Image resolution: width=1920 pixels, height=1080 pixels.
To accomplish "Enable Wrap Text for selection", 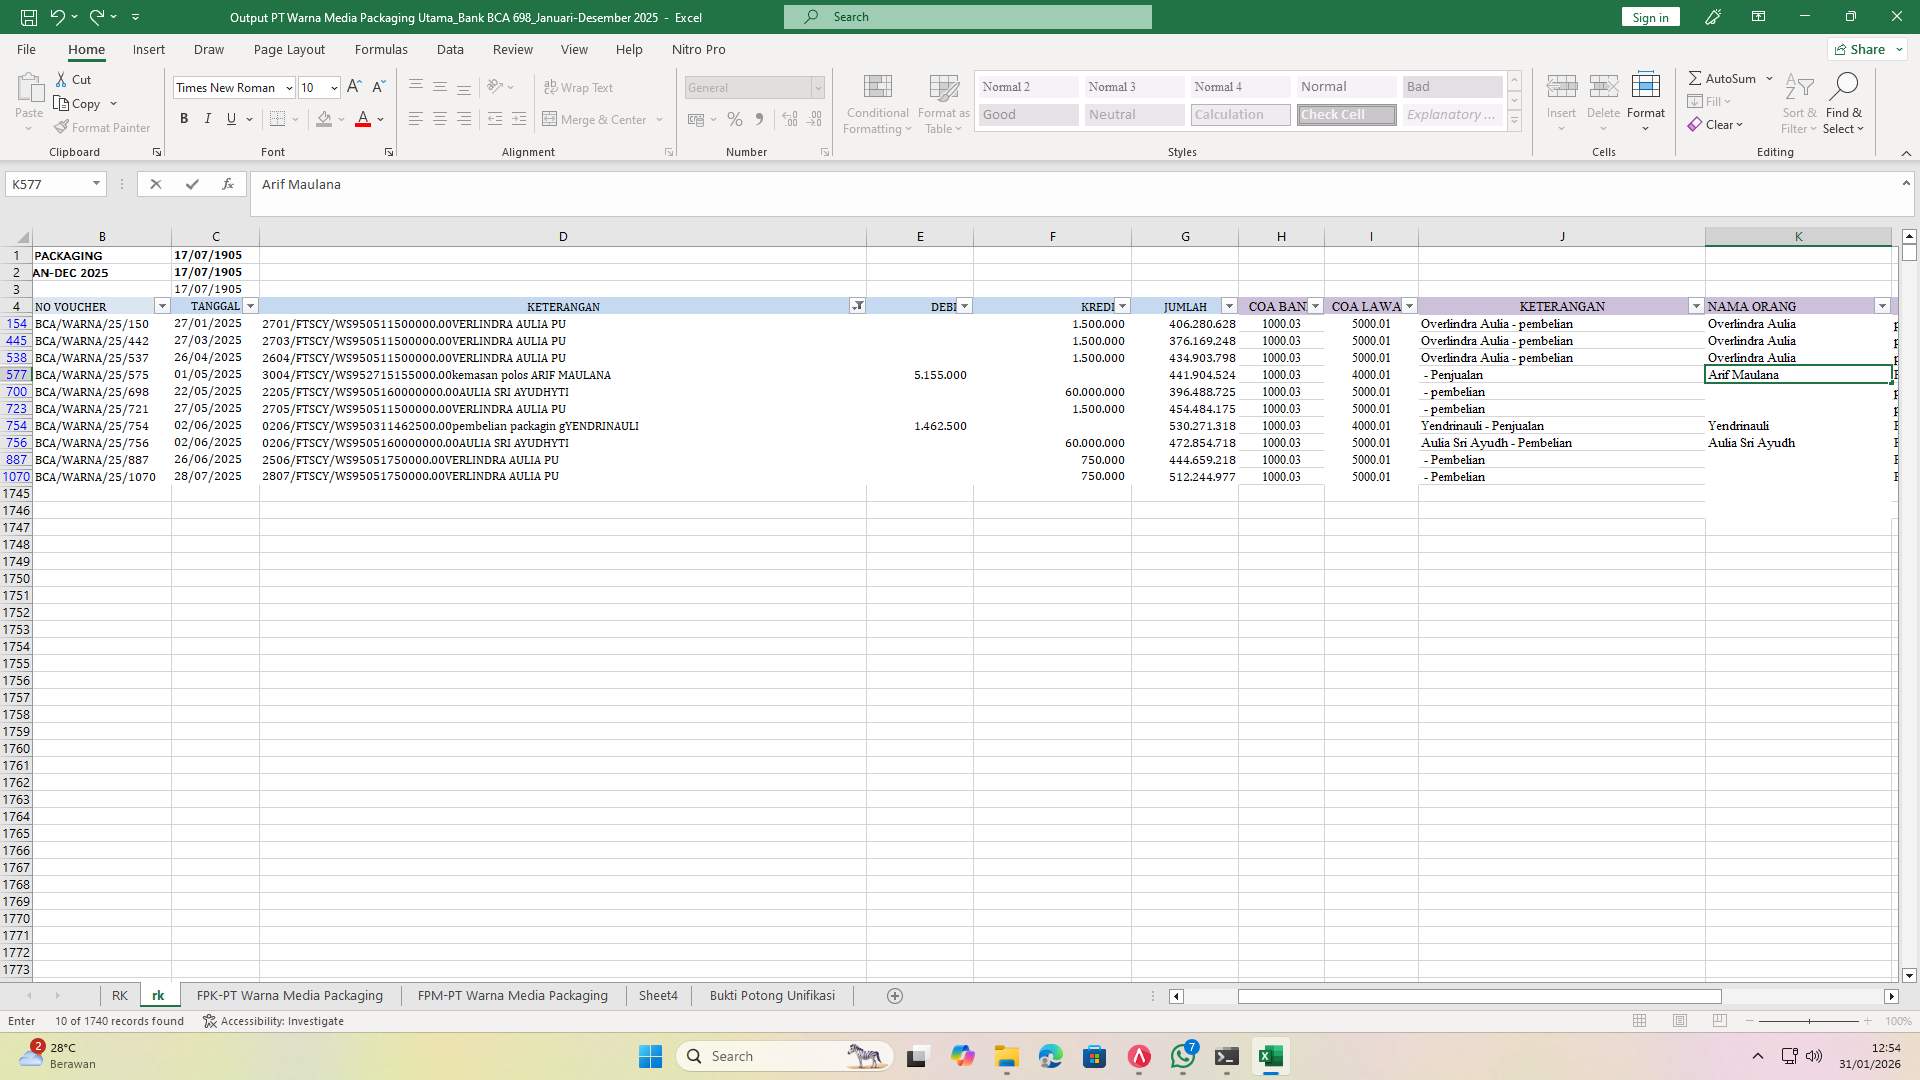I will pos(580,87).
